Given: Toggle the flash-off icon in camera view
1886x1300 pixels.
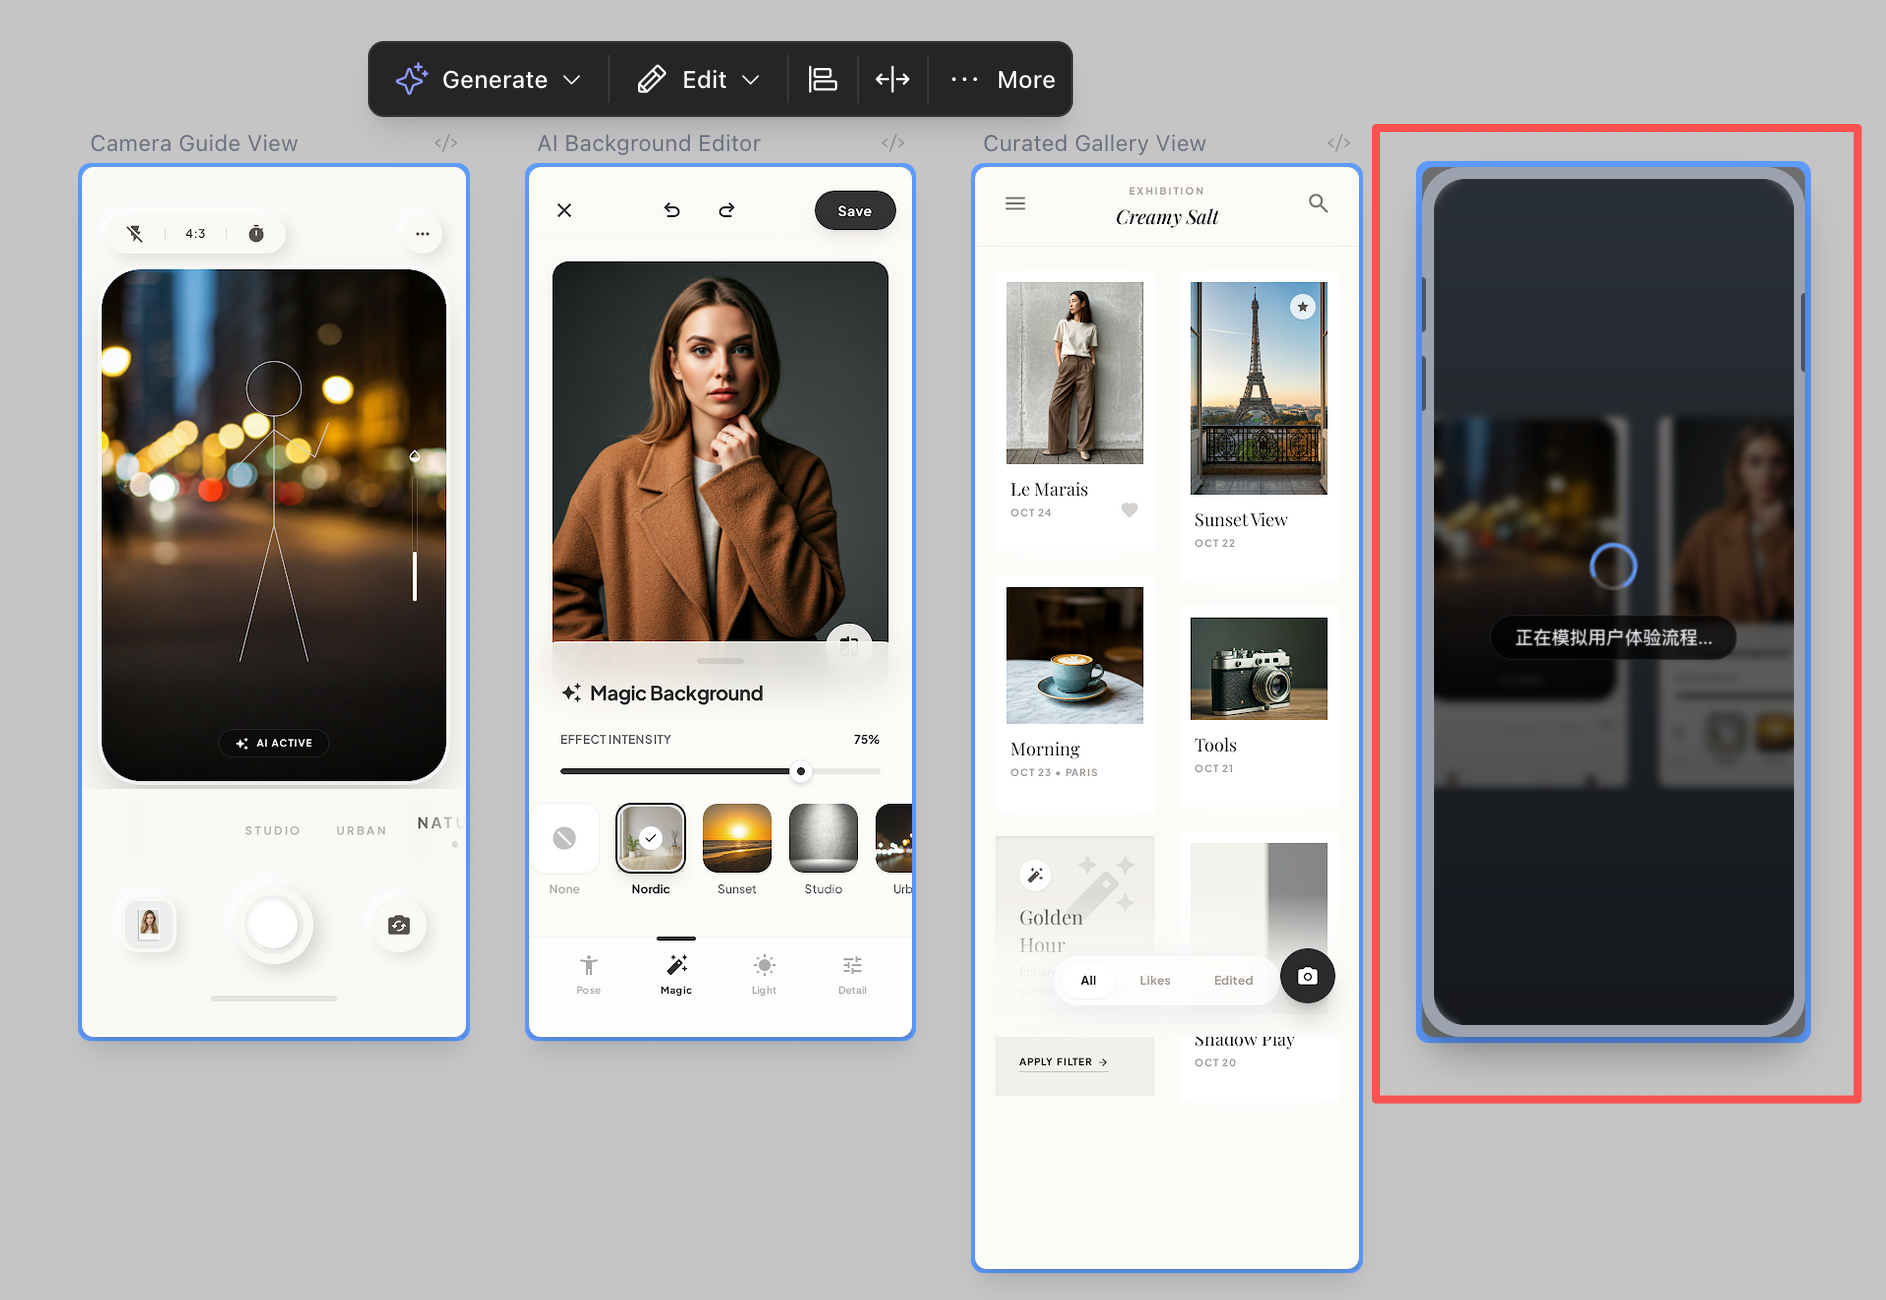Looking at the screenshot, I should tap(135, 234).
